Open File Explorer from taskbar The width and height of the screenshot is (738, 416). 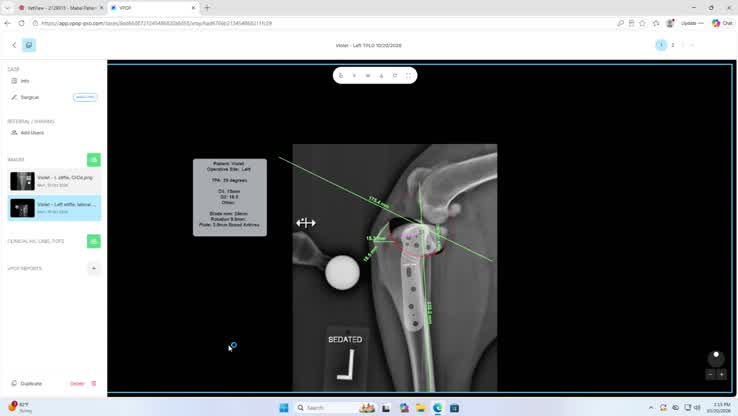tap(420, 408)
